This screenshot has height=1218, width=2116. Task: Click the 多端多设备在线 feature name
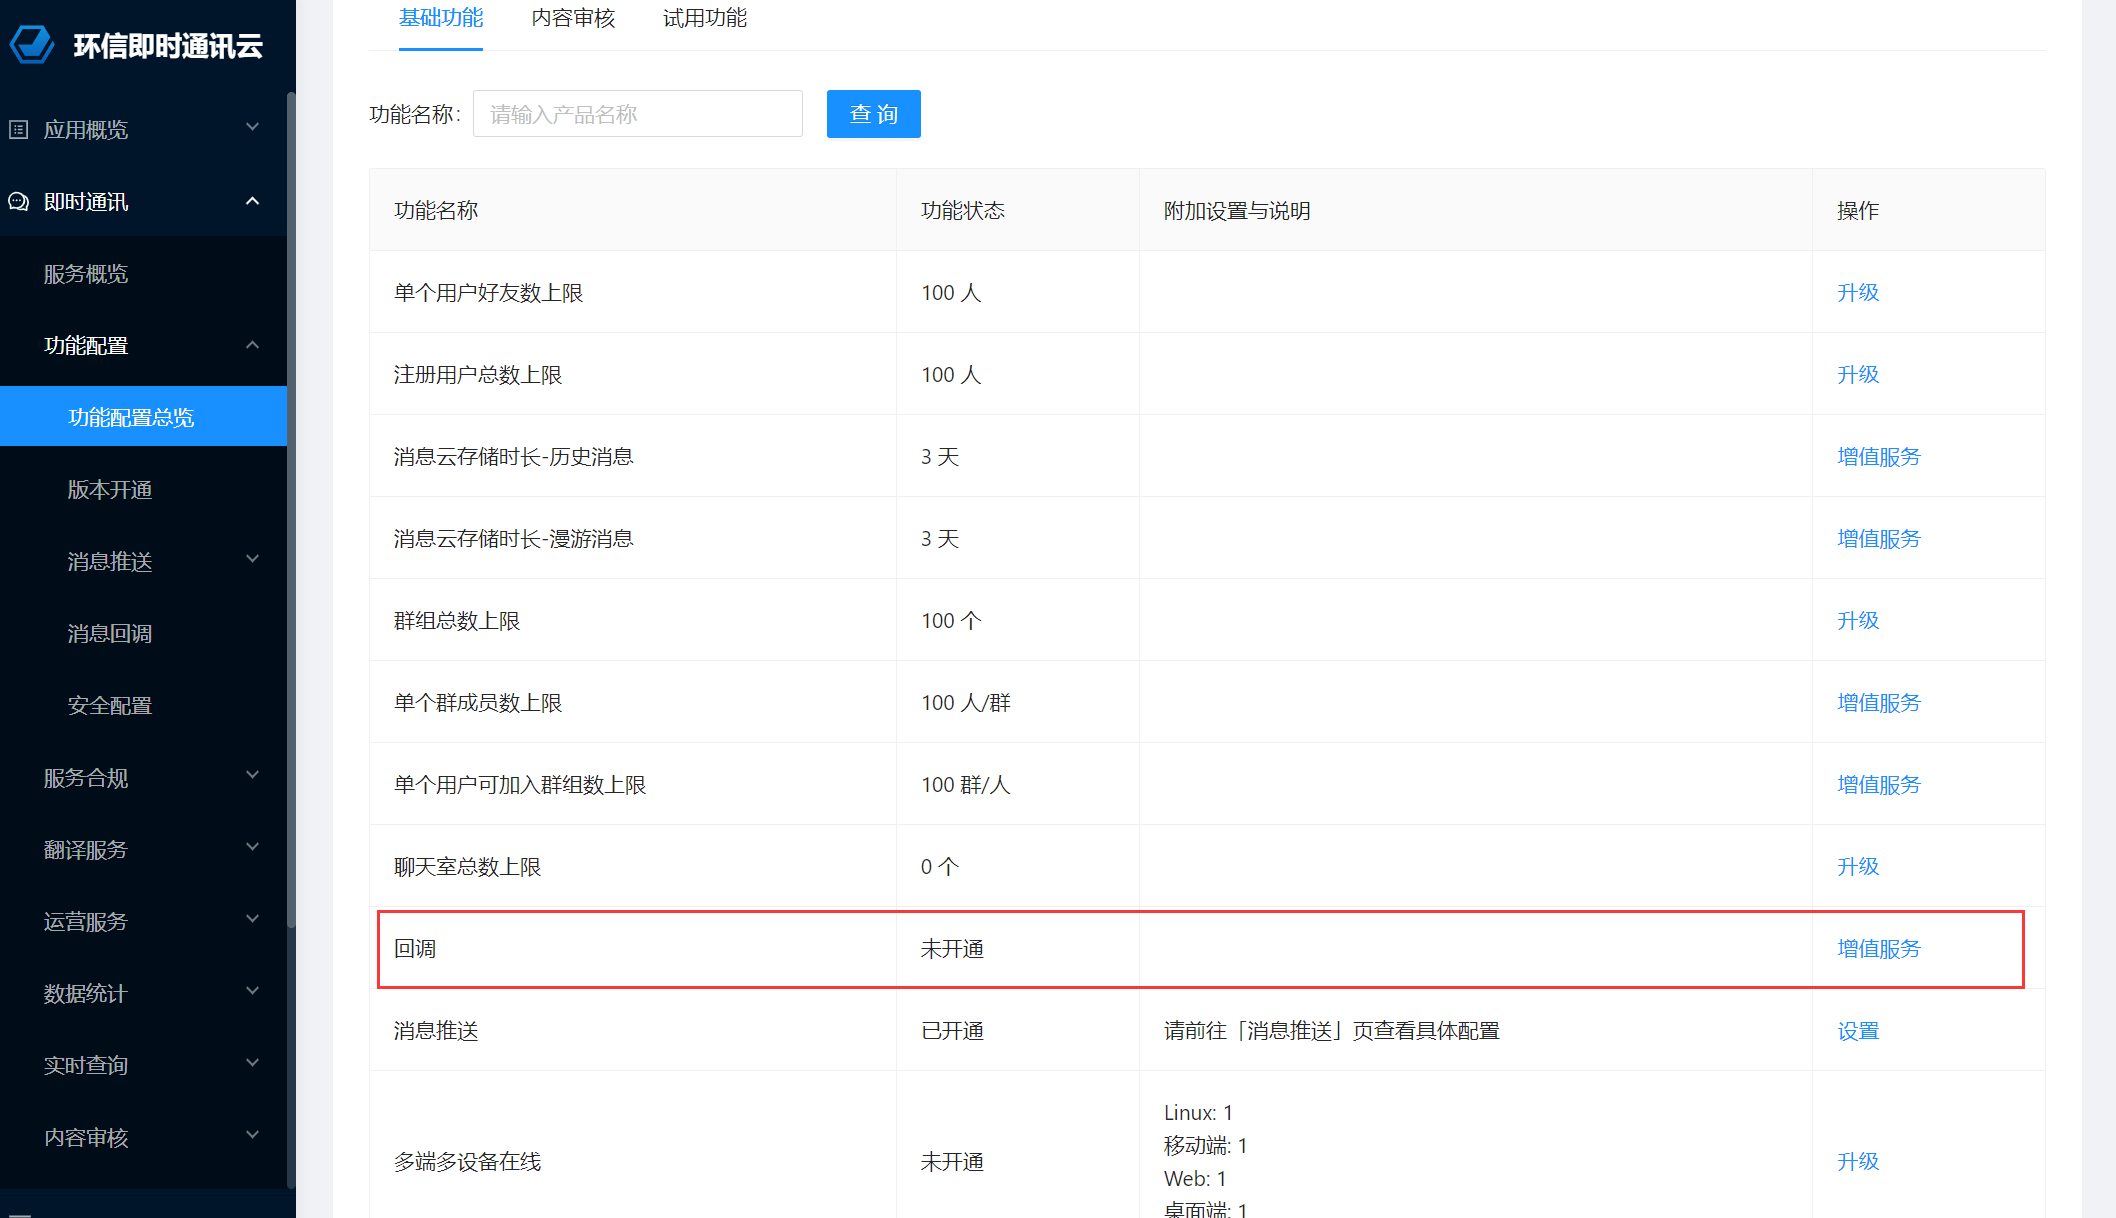(467, 1162)
